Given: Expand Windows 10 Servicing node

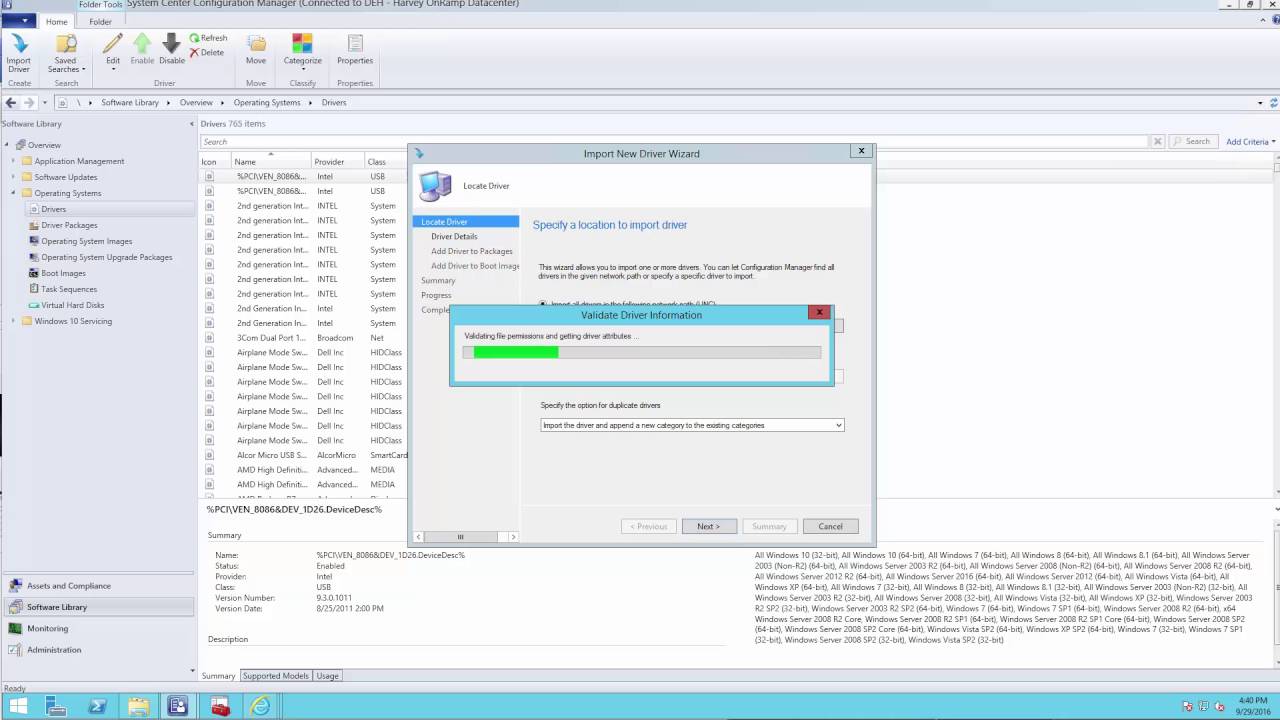Looking at the screenshot, I should [x=14, y=321].
